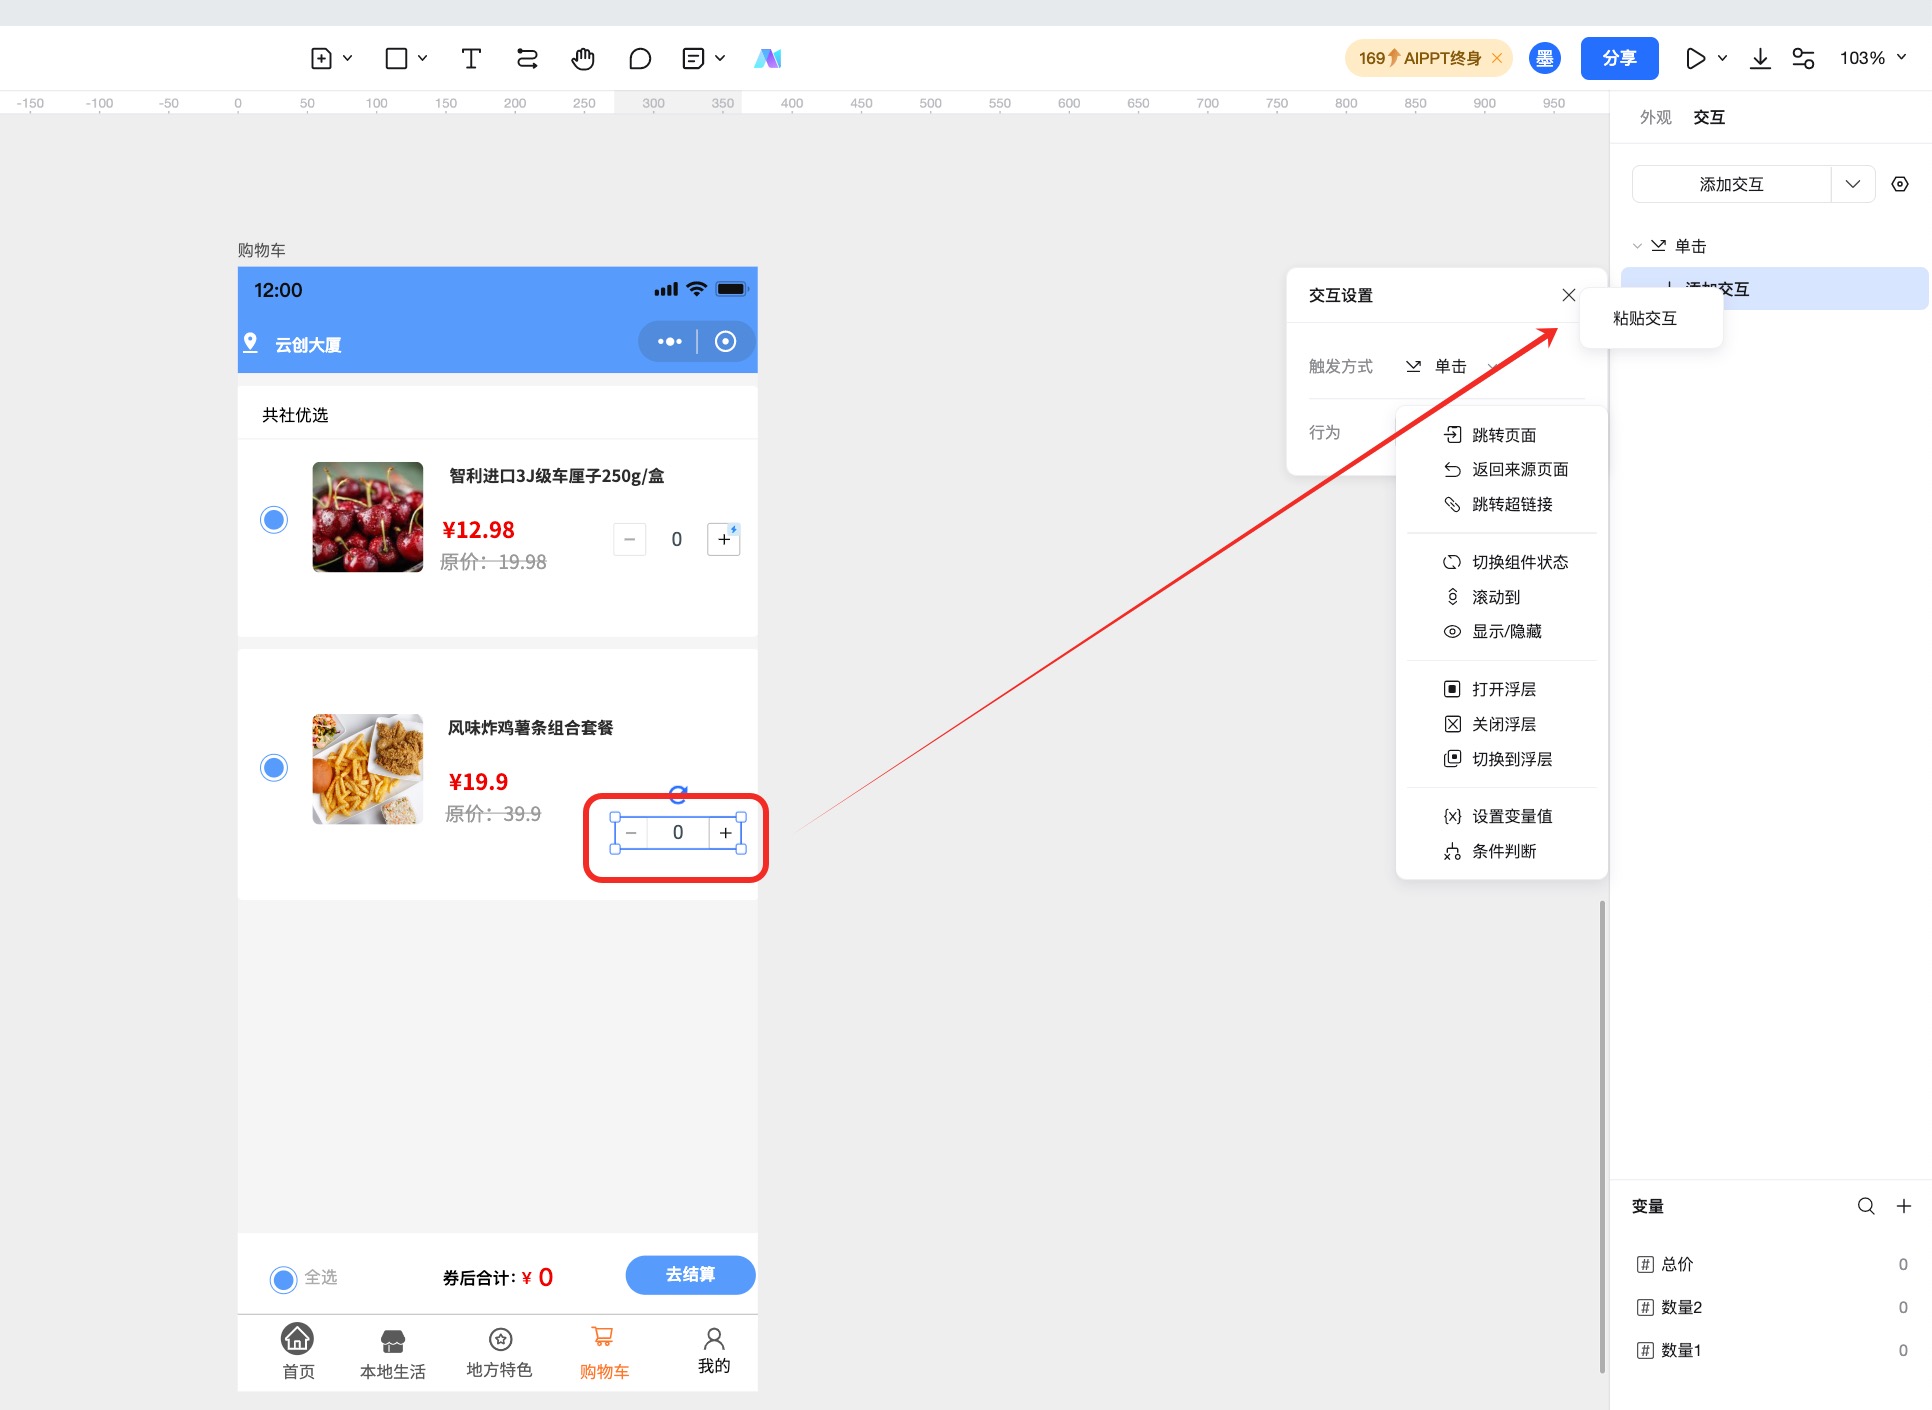Expand the 添加交互 dropdown chevron
The height and width of the screenshot is (1410, 1932).
(x=1853, y=184)
